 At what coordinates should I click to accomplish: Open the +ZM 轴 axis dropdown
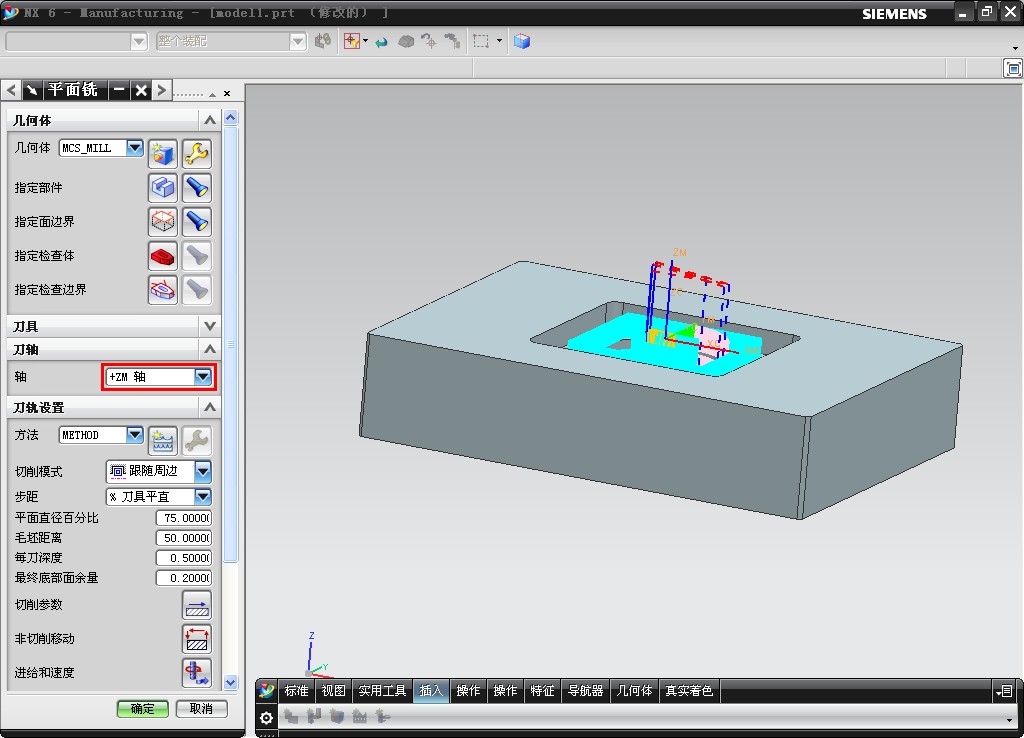point(202,377)
